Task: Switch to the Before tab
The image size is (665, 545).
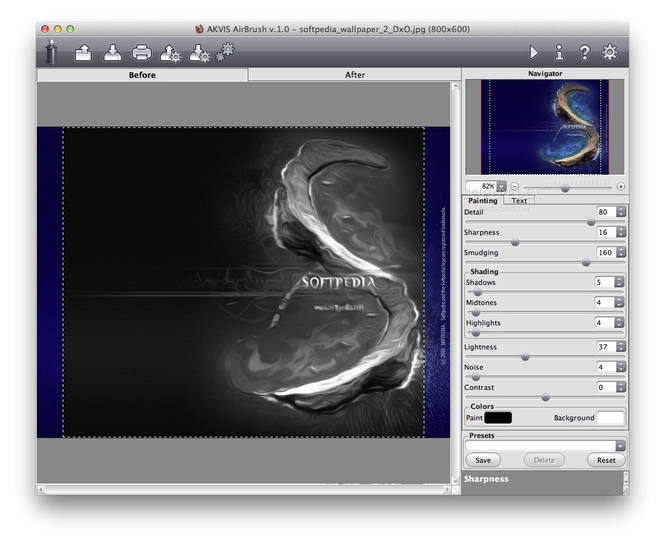Action: [x=142, y=75]
